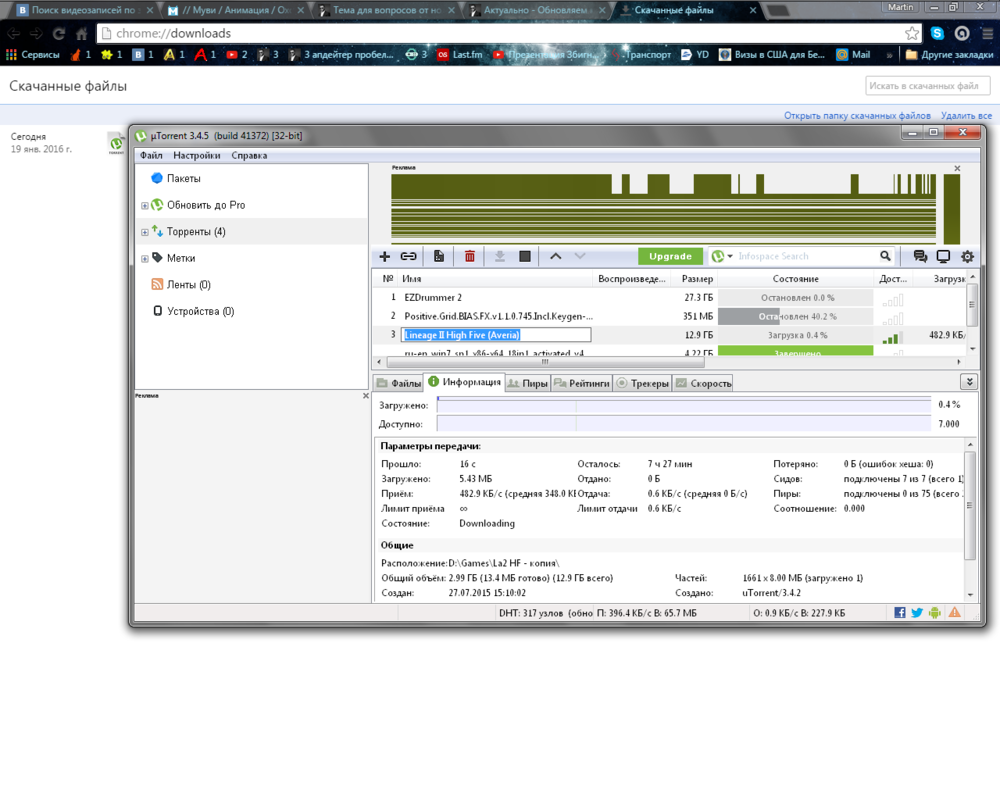
Task: Click the warning triangle status icon
Action: pyautogui.click(x=955, y=613)
